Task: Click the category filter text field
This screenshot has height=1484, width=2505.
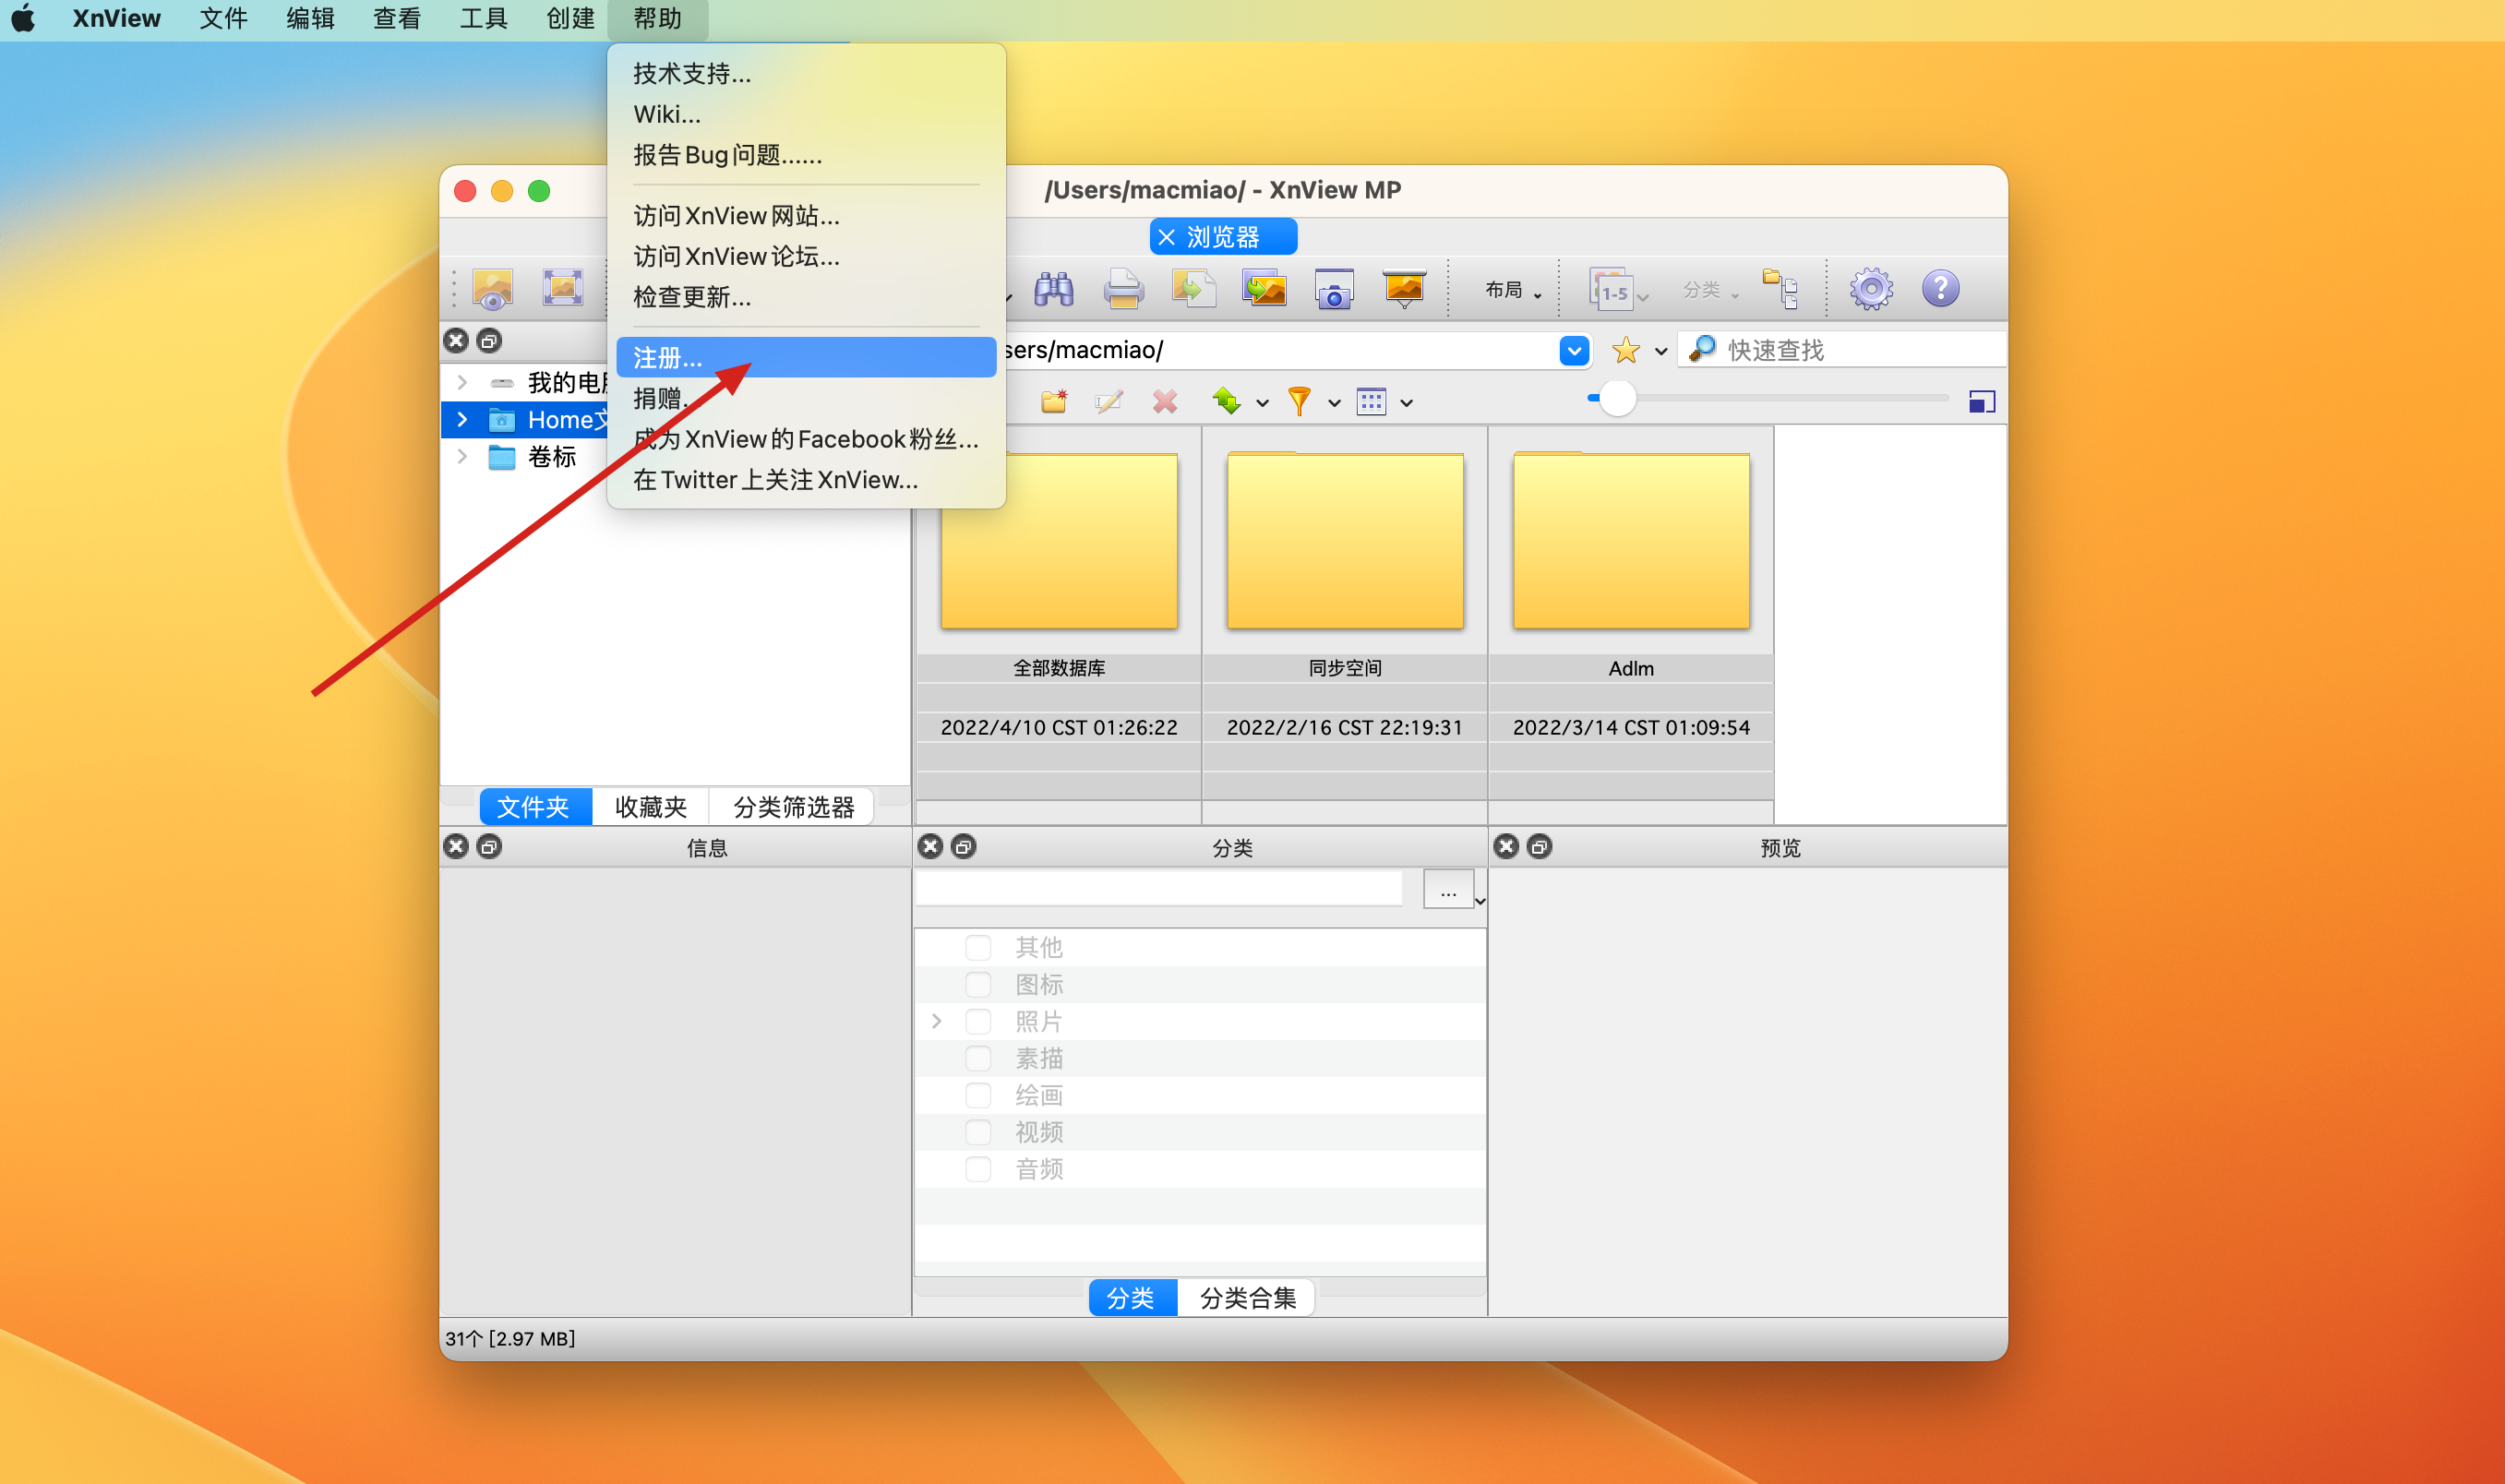Action: click(x=1159, y=888)
